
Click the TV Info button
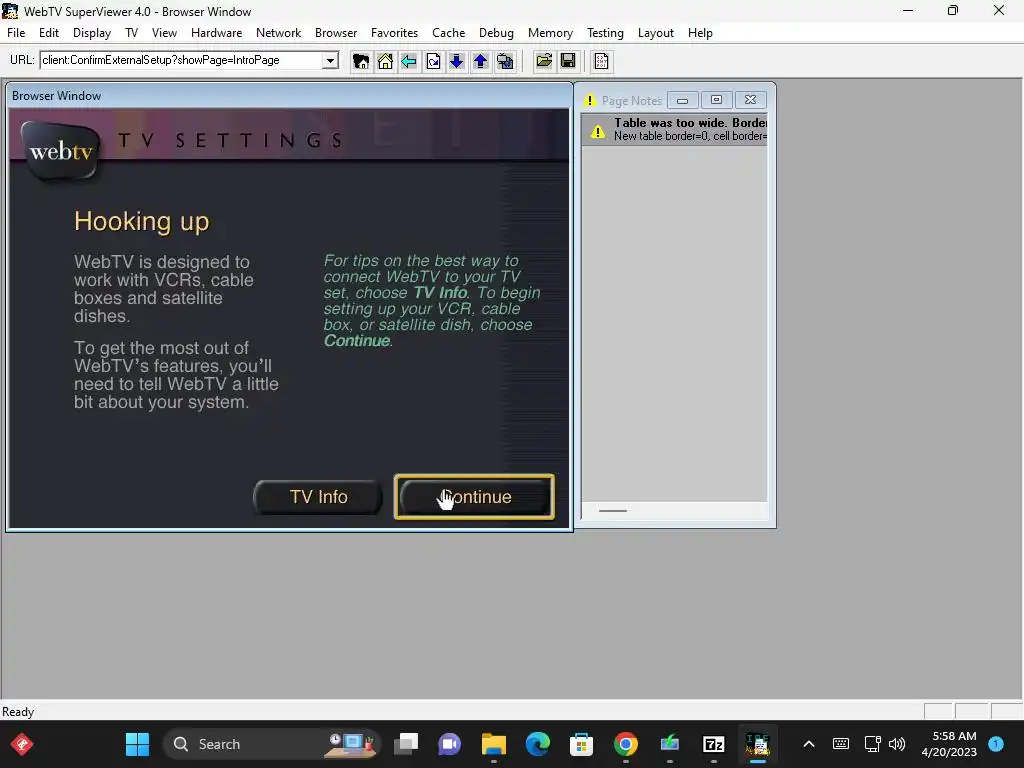pyautogui.click(x=318, y=497)
